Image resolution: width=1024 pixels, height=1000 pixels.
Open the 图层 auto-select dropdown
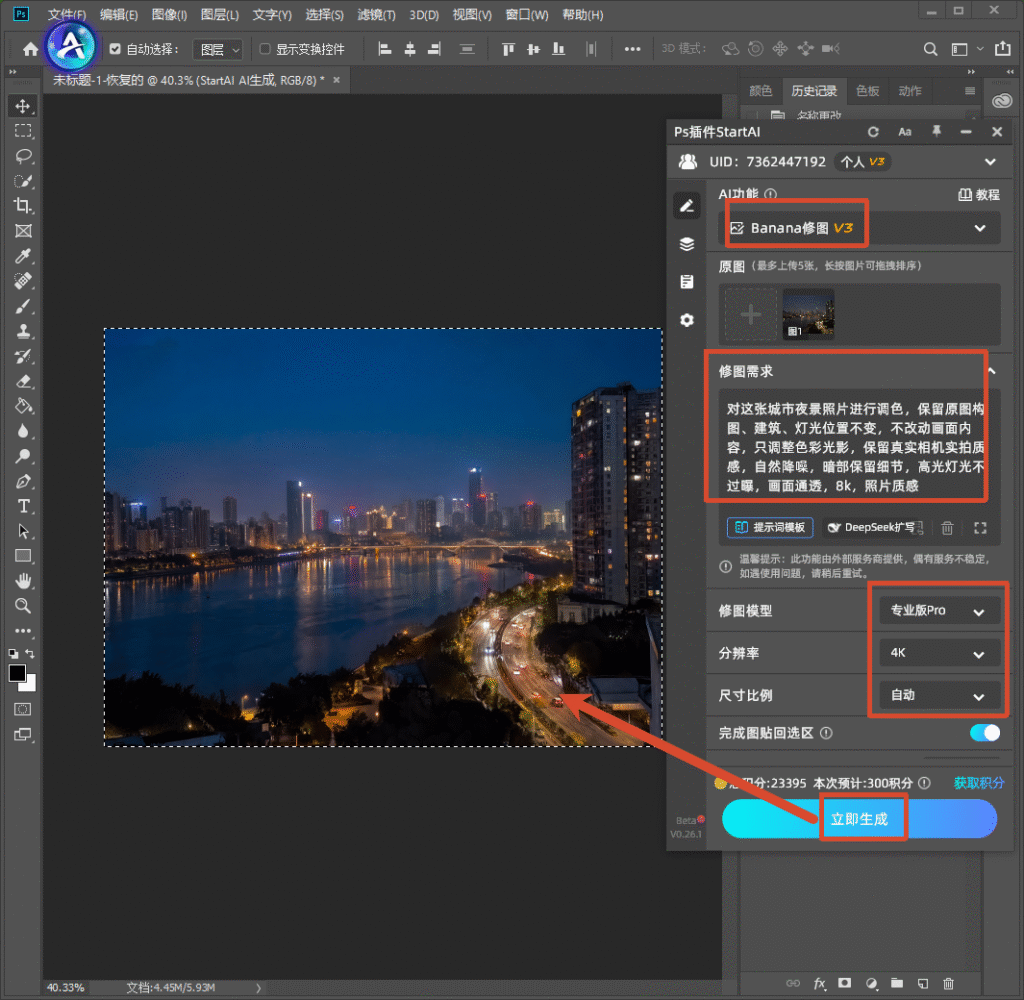point(218,50)
